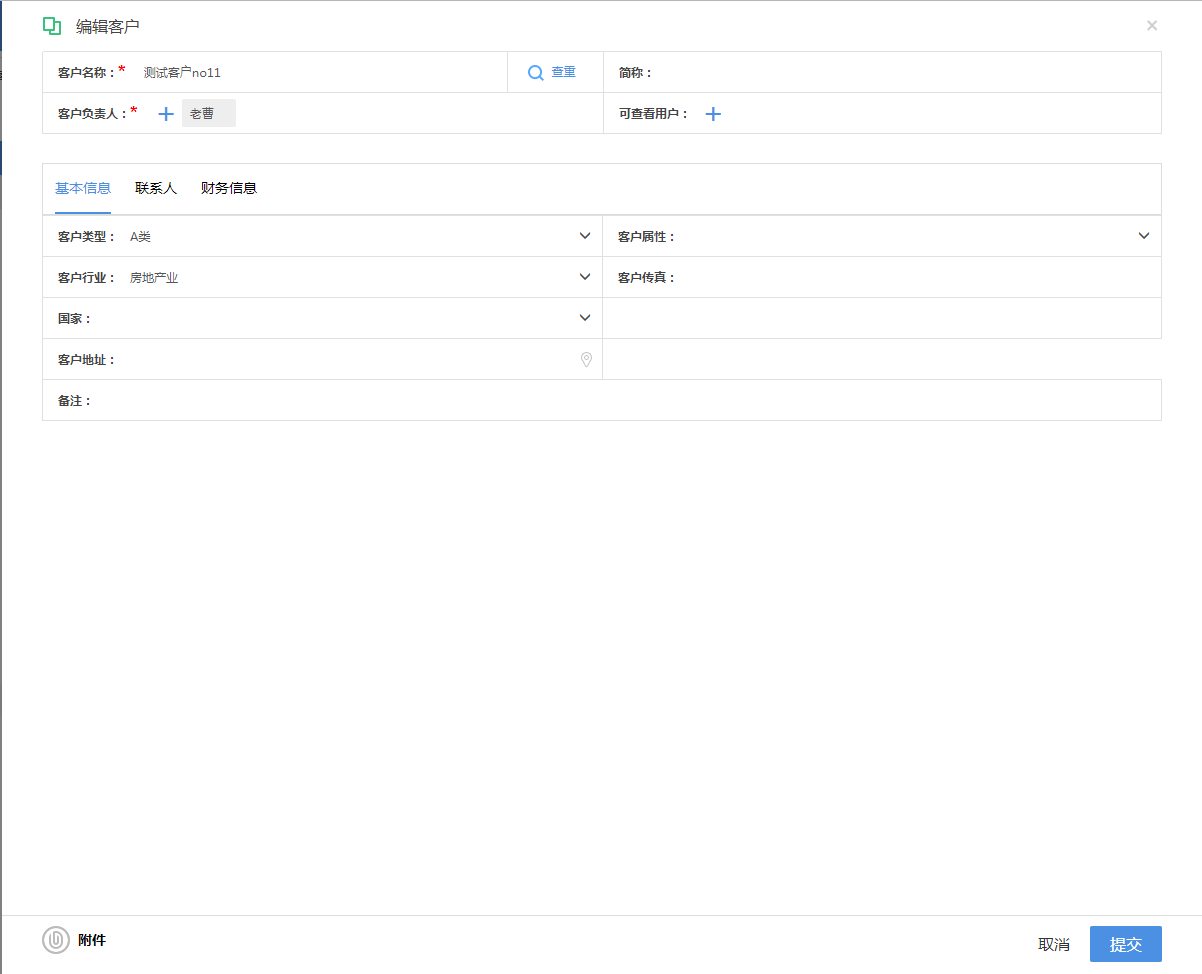
Task: Click the green edit customer title icon
Action: point(52,26)
